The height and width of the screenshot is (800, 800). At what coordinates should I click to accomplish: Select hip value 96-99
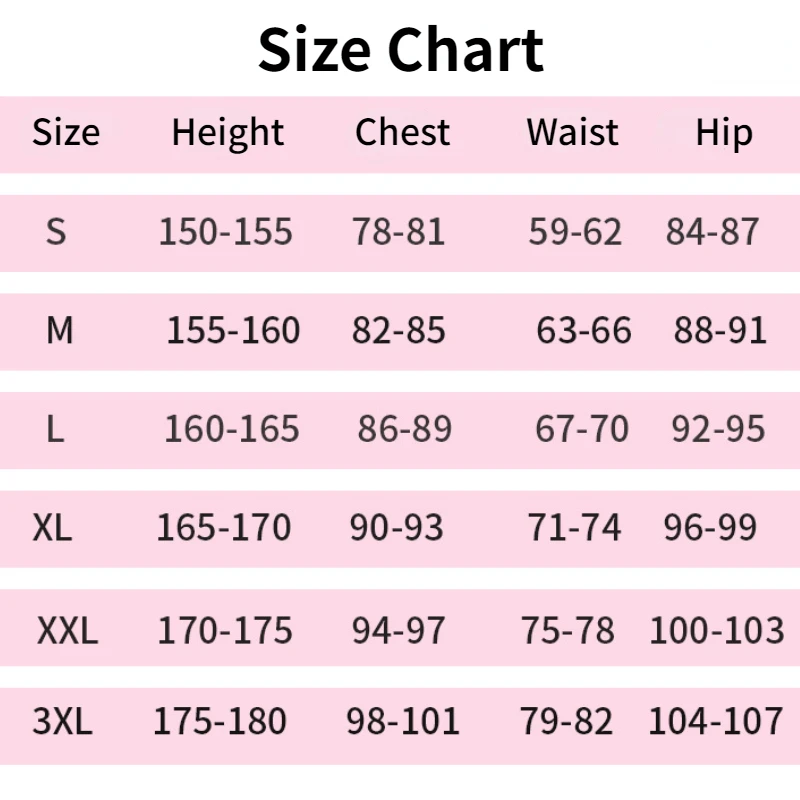pos(710,528)
